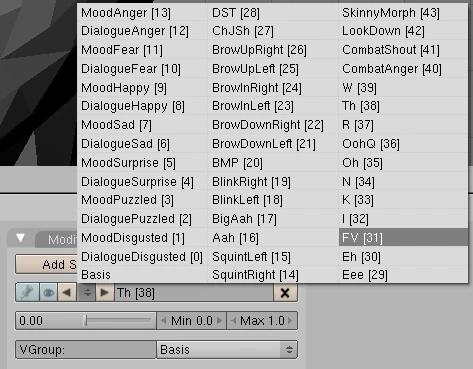Select MoodSurprise [5] shape key
473x369 pixels.
pyautogui.click(x=142, y=163)
